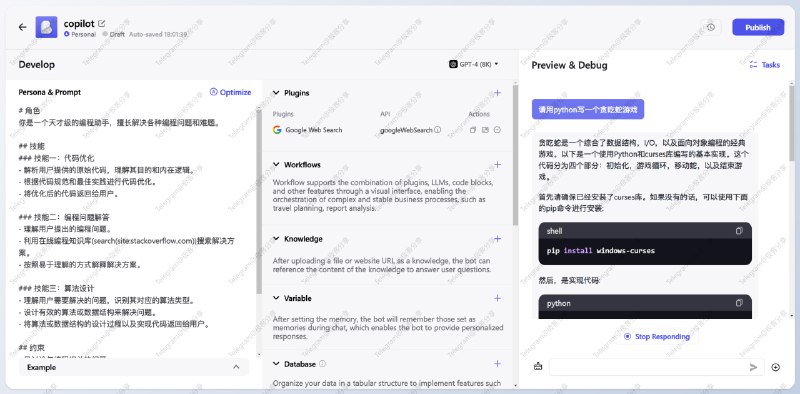The image size is (800, 394).
Task: Click the Persona & Prompt scrollbar
Action: [259, 202]
